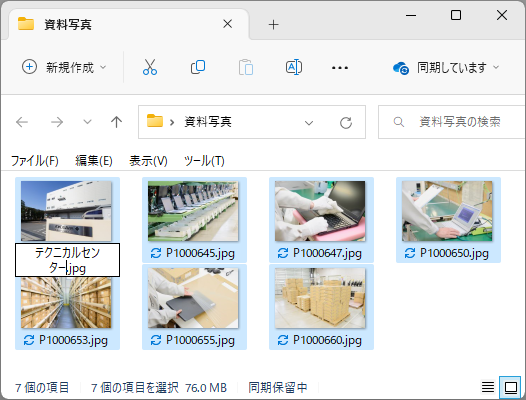Close the 資料写真 tab
Viewport: 526px width, 400px height.
point(227,24)
